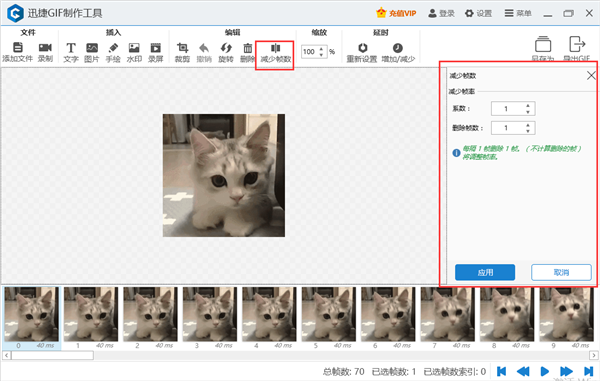Screen dimensions: 600x381
Task: Play the GIF animation
Action: [544, 371]
